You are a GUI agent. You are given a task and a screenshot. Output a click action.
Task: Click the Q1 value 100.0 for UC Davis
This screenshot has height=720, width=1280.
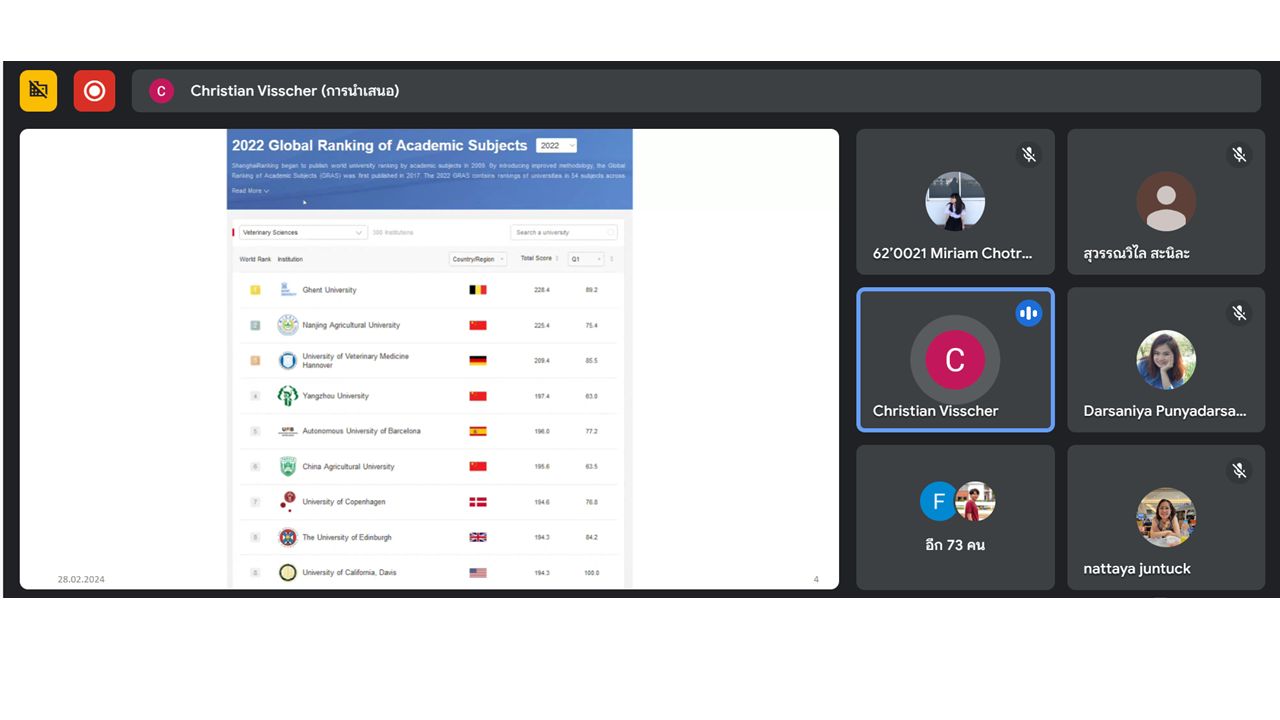coord(591,573)
